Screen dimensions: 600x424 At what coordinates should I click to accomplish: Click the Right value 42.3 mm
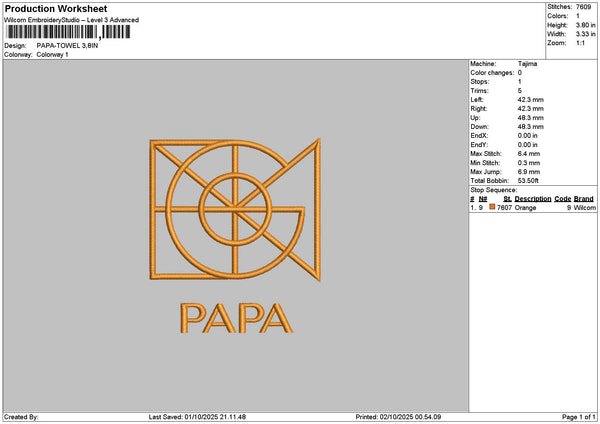click(x=530, y=109)
